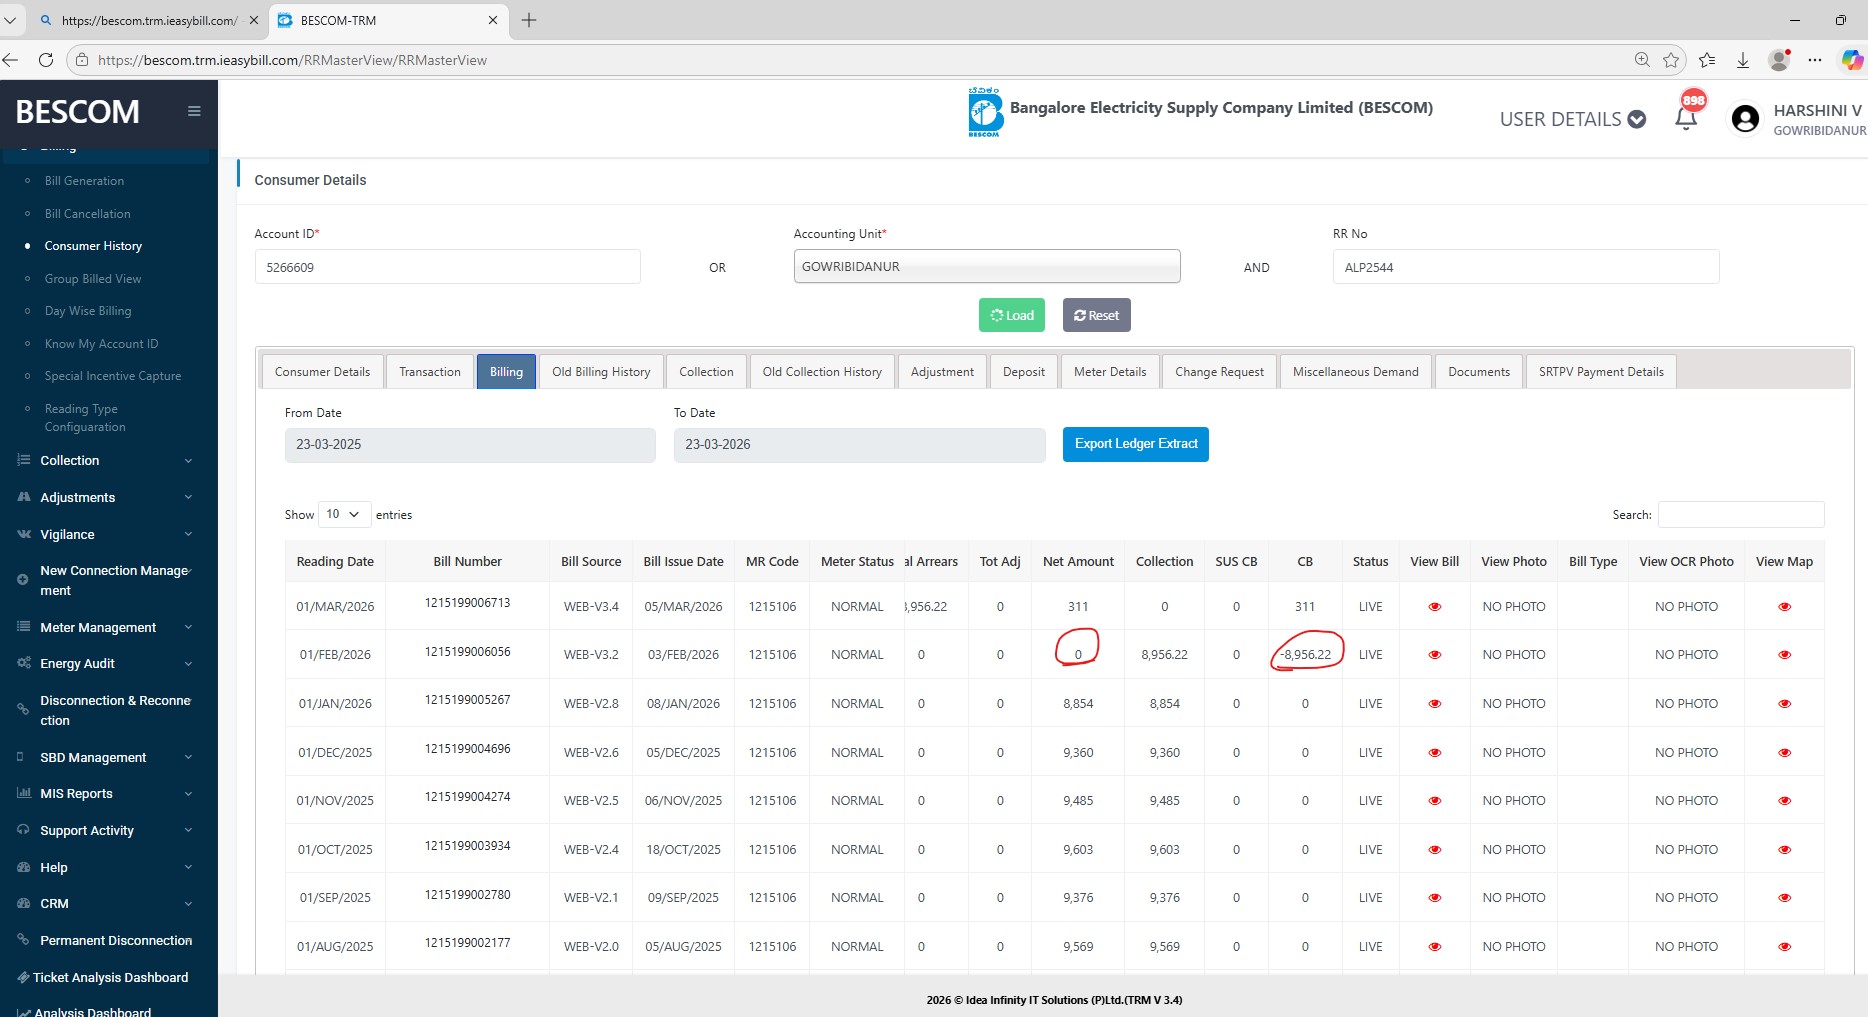Click the user profile avatar icon
Screen dimensions: 1868x1017
1745,119
